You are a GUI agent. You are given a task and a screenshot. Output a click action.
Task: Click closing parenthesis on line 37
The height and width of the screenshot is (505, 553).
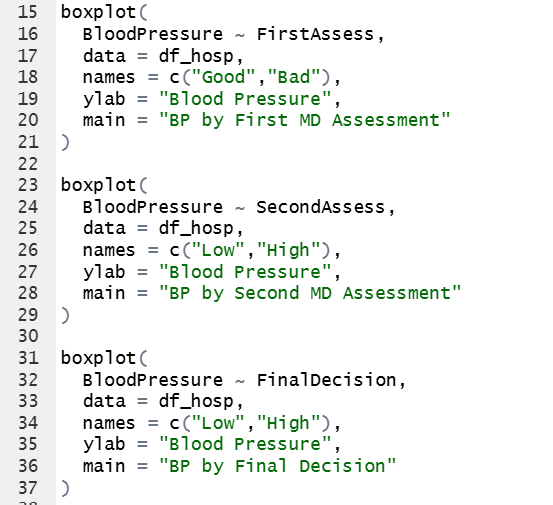(65, 488)
